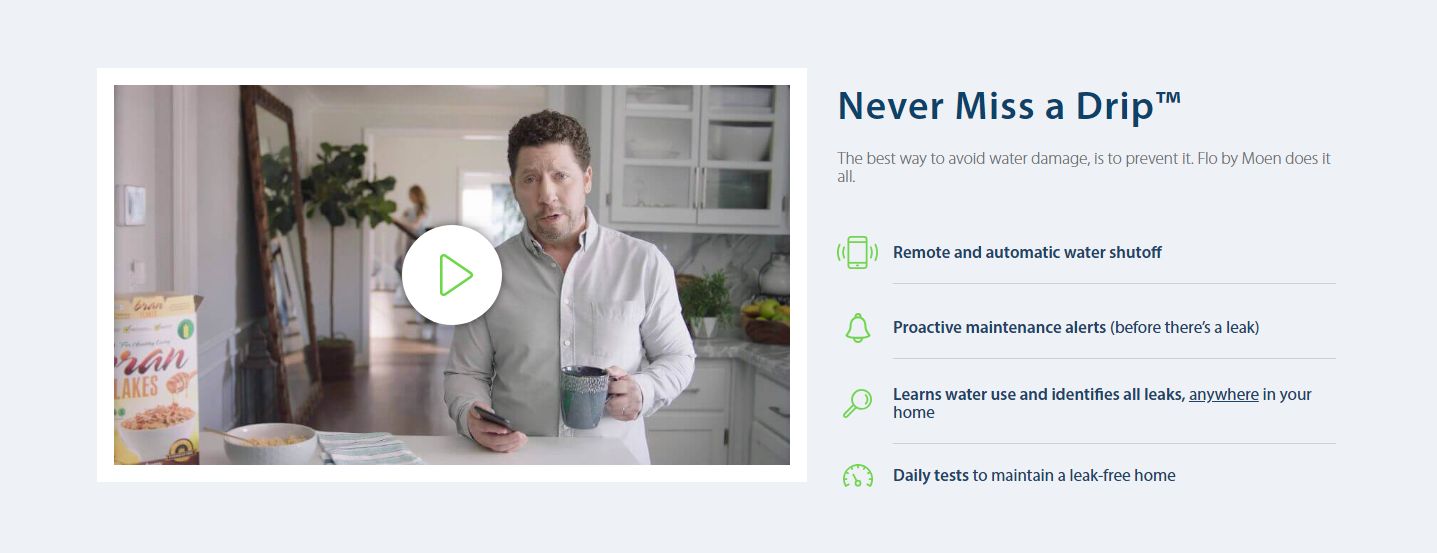Click the vibrating phone shutoff icon
1437x553 pixels.
tap(857, 252)
